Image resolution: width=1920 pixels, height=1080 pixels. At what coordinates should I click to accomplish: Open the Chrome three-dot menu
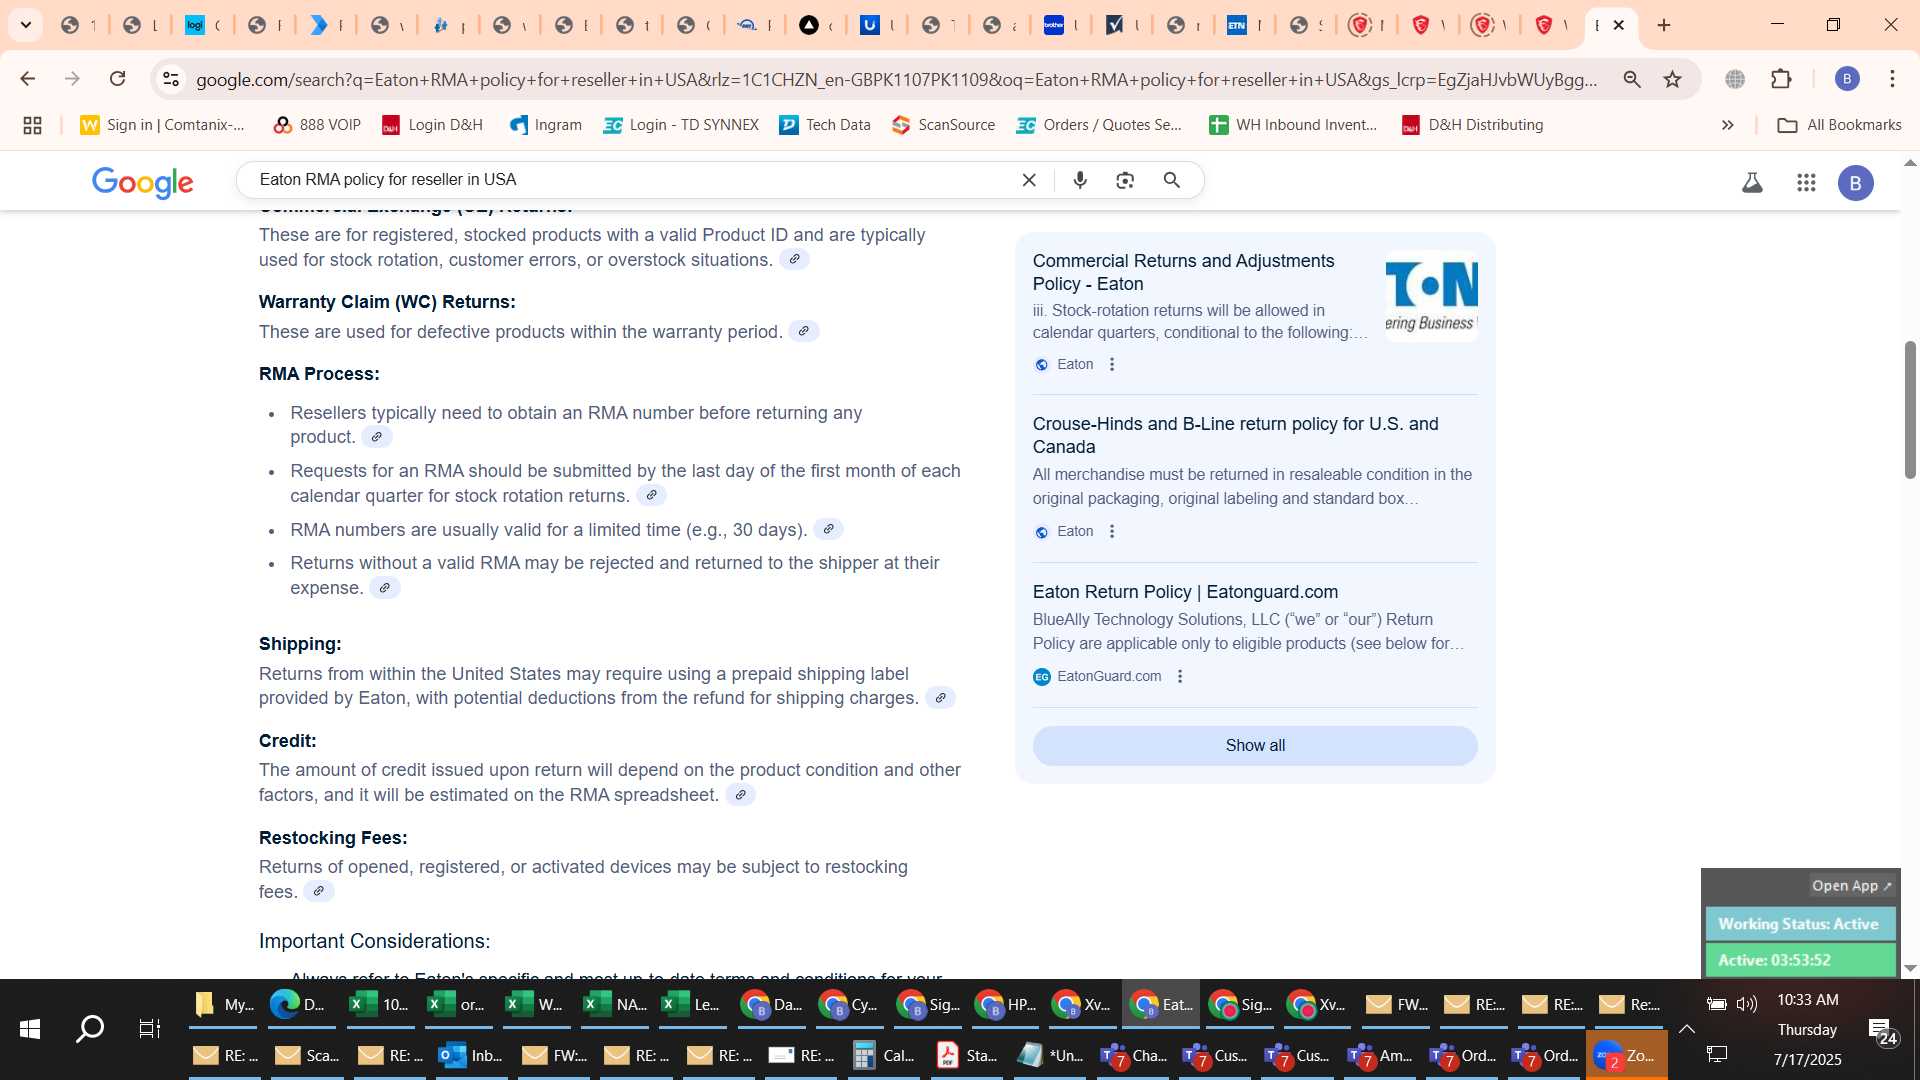pos(1892,79)
